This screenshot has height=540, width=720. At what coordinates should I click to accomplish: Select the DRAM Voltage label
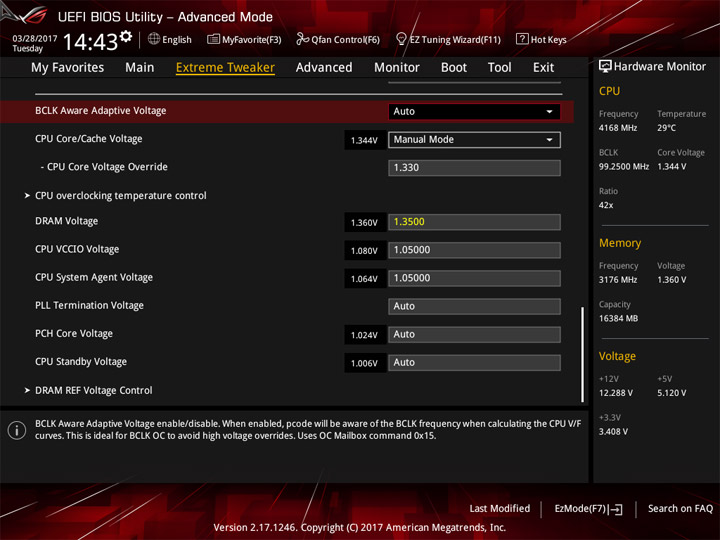[67, 221]
